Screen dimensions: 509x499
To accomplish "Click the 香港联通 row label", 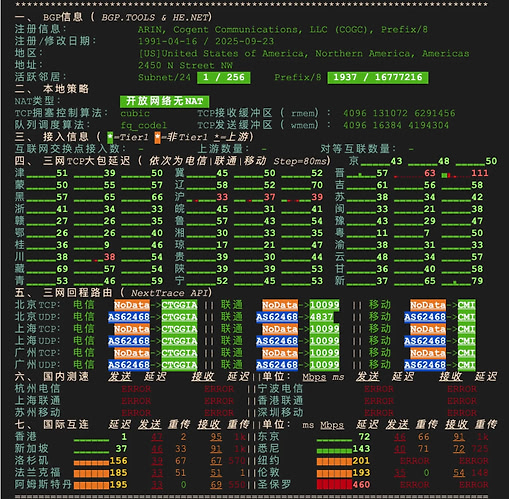I will pyautogui.click(x=280, y=401).
